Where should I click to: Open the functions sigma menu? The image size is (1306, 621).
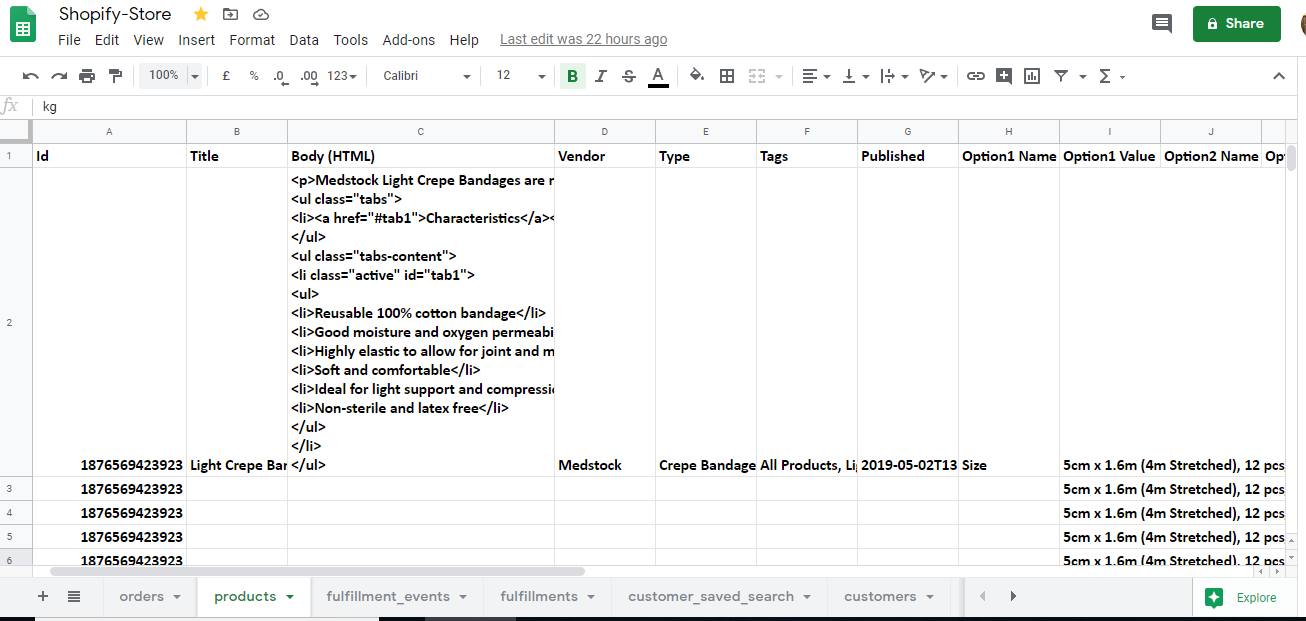pyautogui.click(x=1111, y=76)
